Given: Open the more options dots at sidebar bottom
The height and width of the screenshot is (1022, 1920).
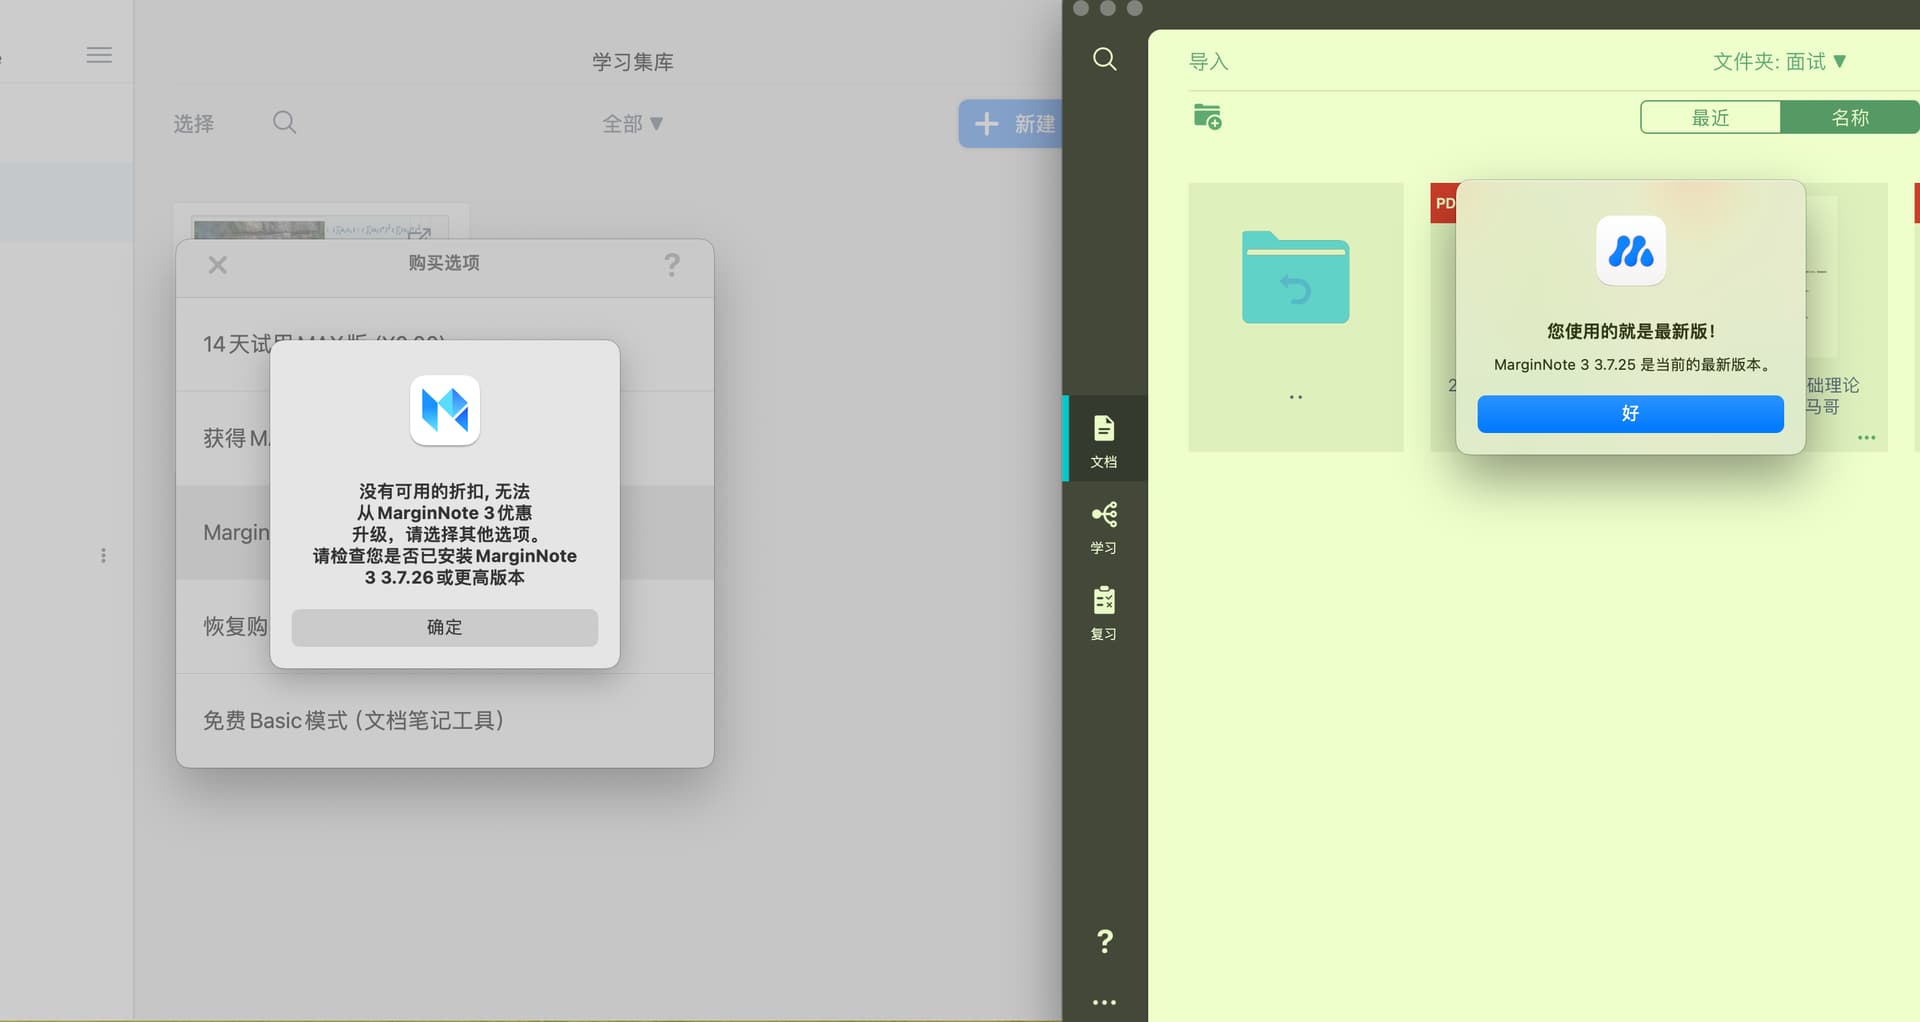Looking at the screenshot, I should [1105, 1002].
